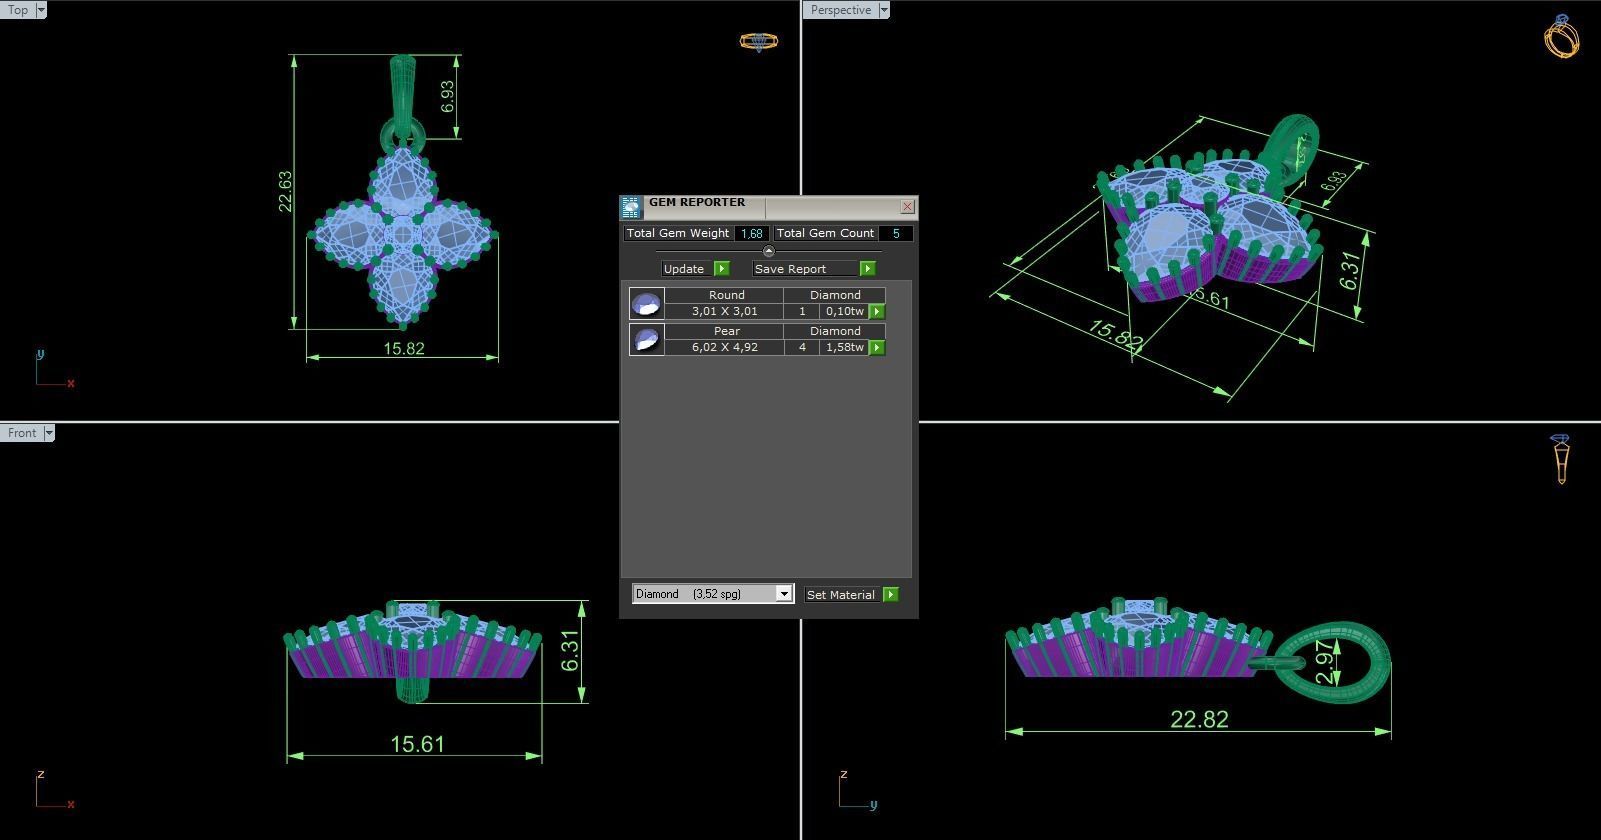Select the Round gem thumbnail

tap(646, 304)
